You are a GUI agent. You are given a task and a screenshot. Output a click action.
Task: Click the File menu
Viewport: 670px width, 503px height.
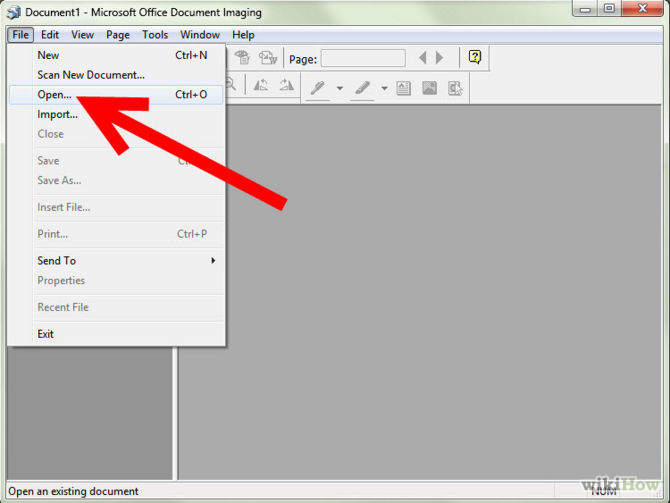[21, 35]
